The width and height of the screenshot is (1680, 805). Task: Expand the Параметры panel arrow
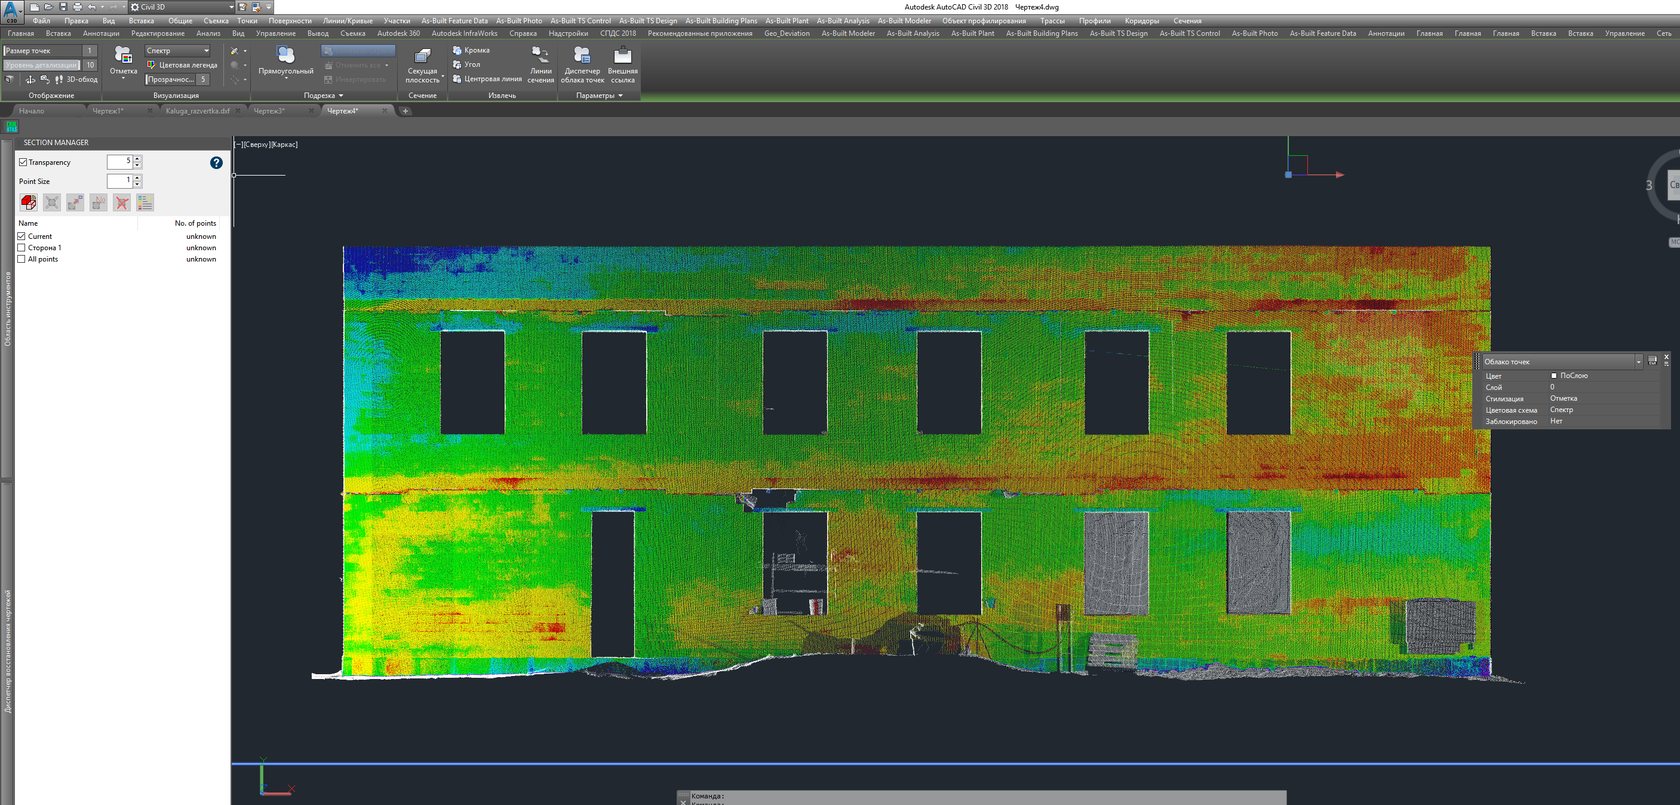[620, 96]
